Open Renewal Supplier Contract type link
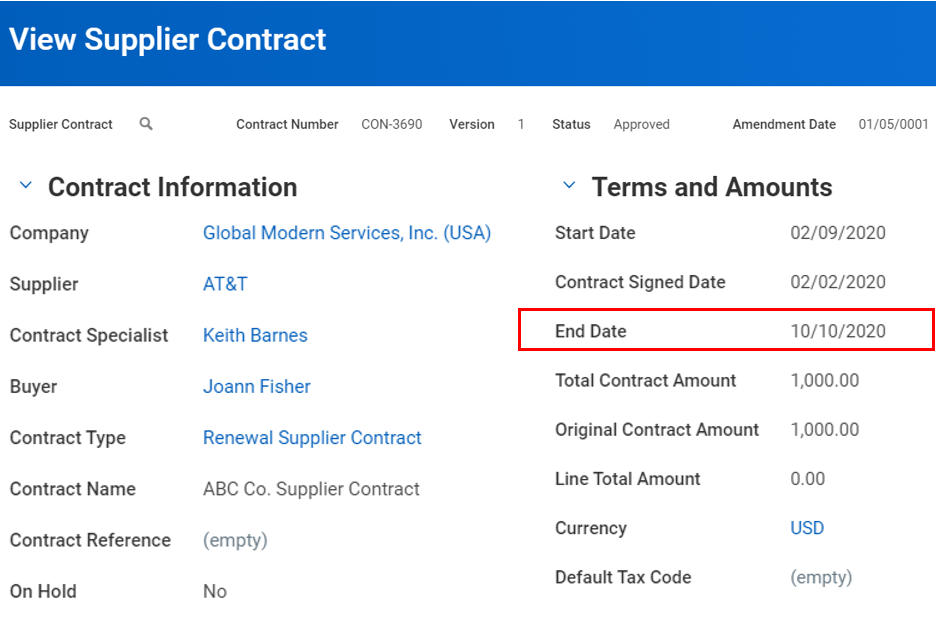 tap(312, 438)
